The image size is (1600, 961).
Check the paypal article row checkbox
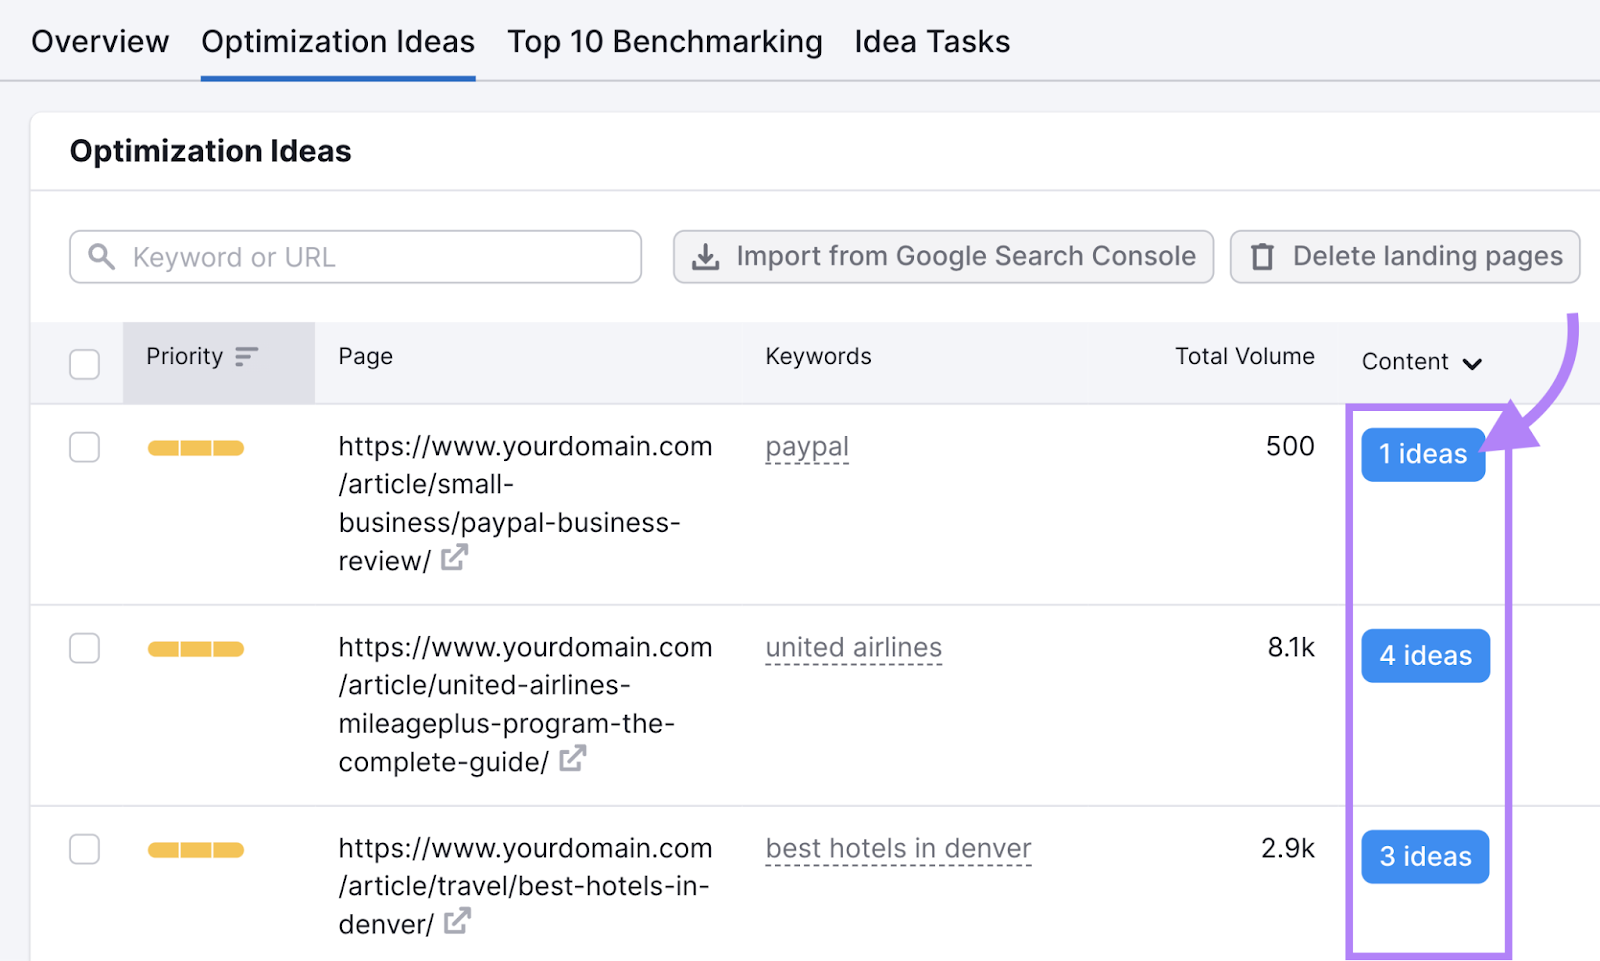84,447
